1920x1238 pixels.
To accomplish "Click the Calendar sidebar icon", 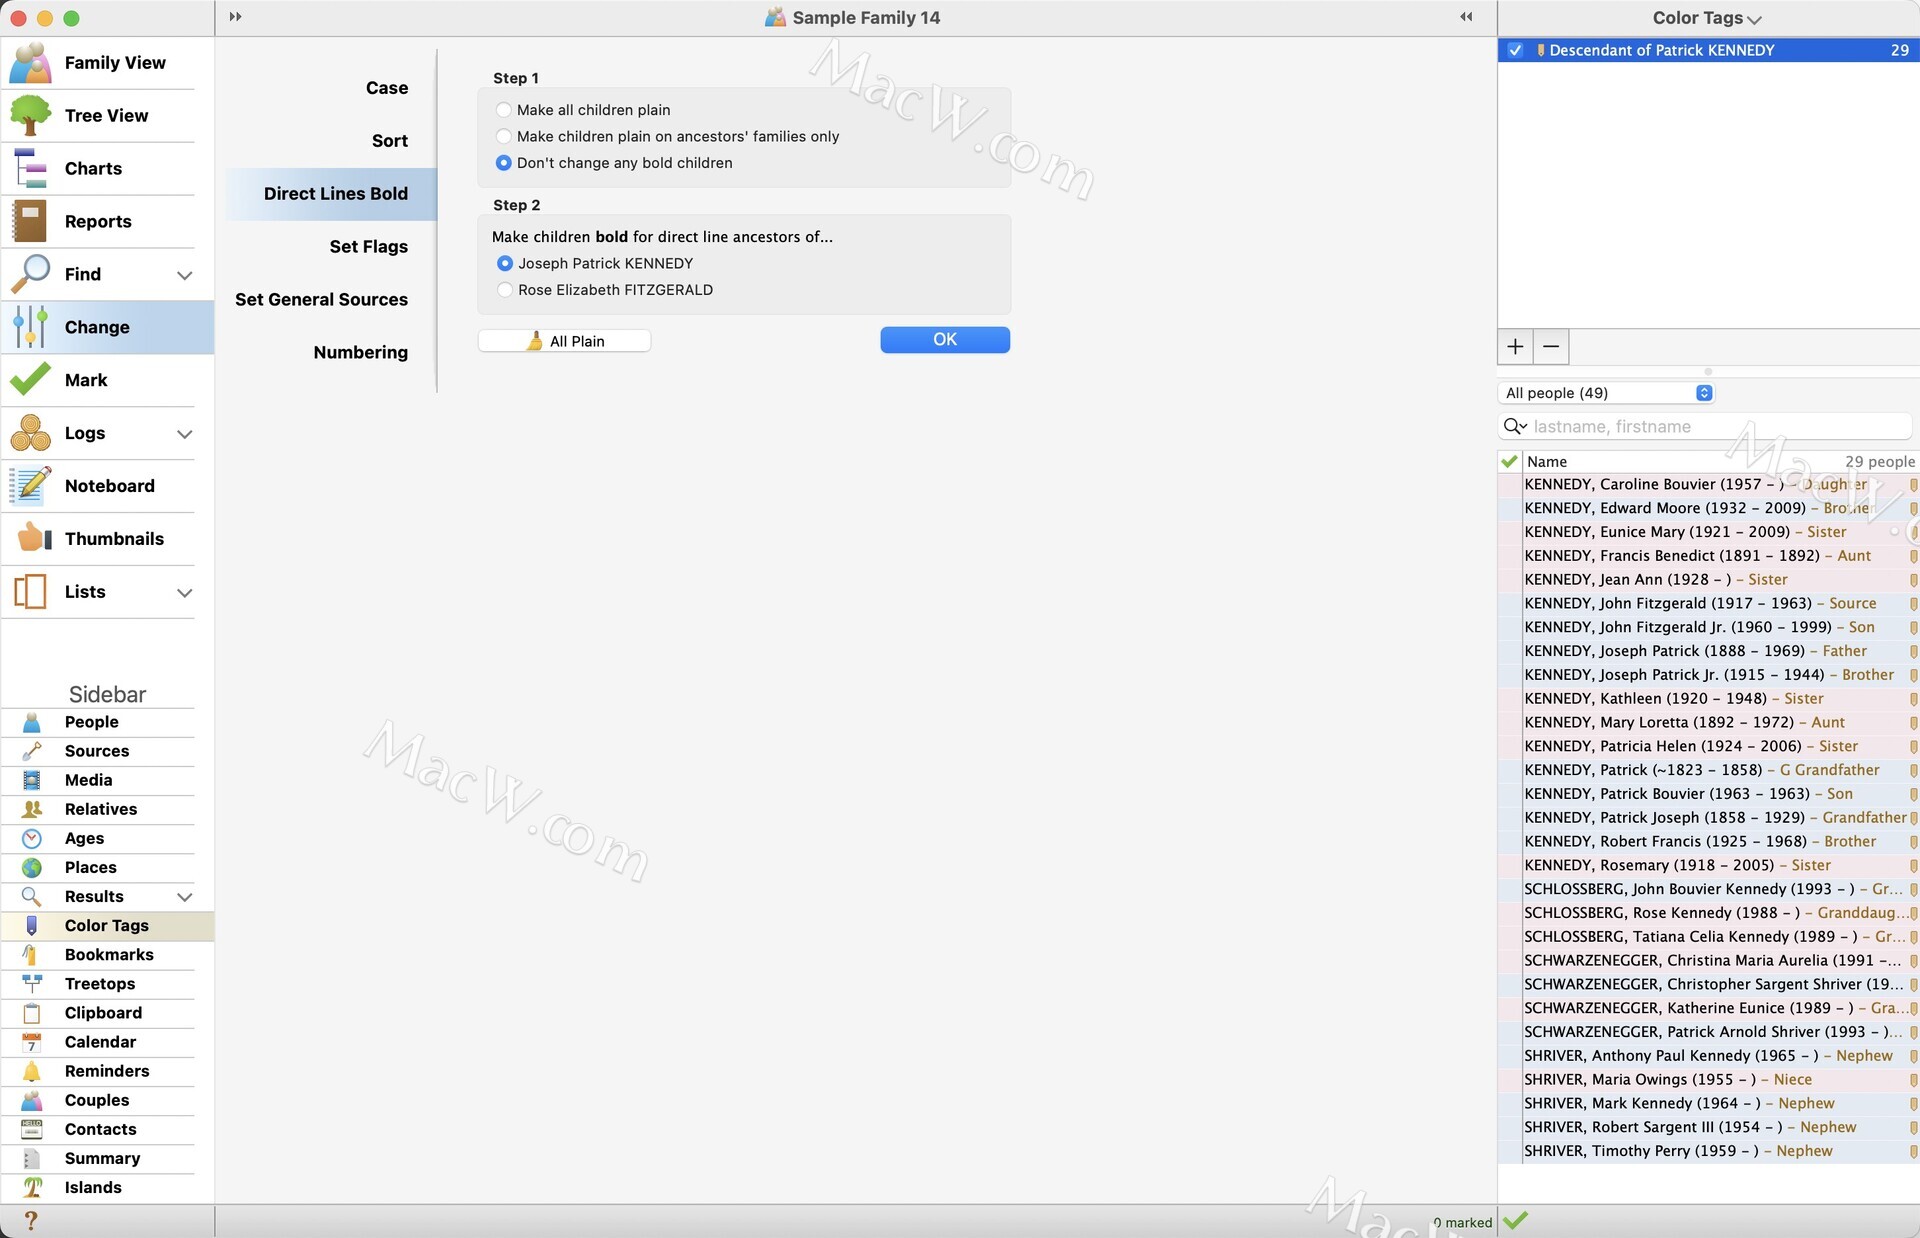I will pos(32,1042).
